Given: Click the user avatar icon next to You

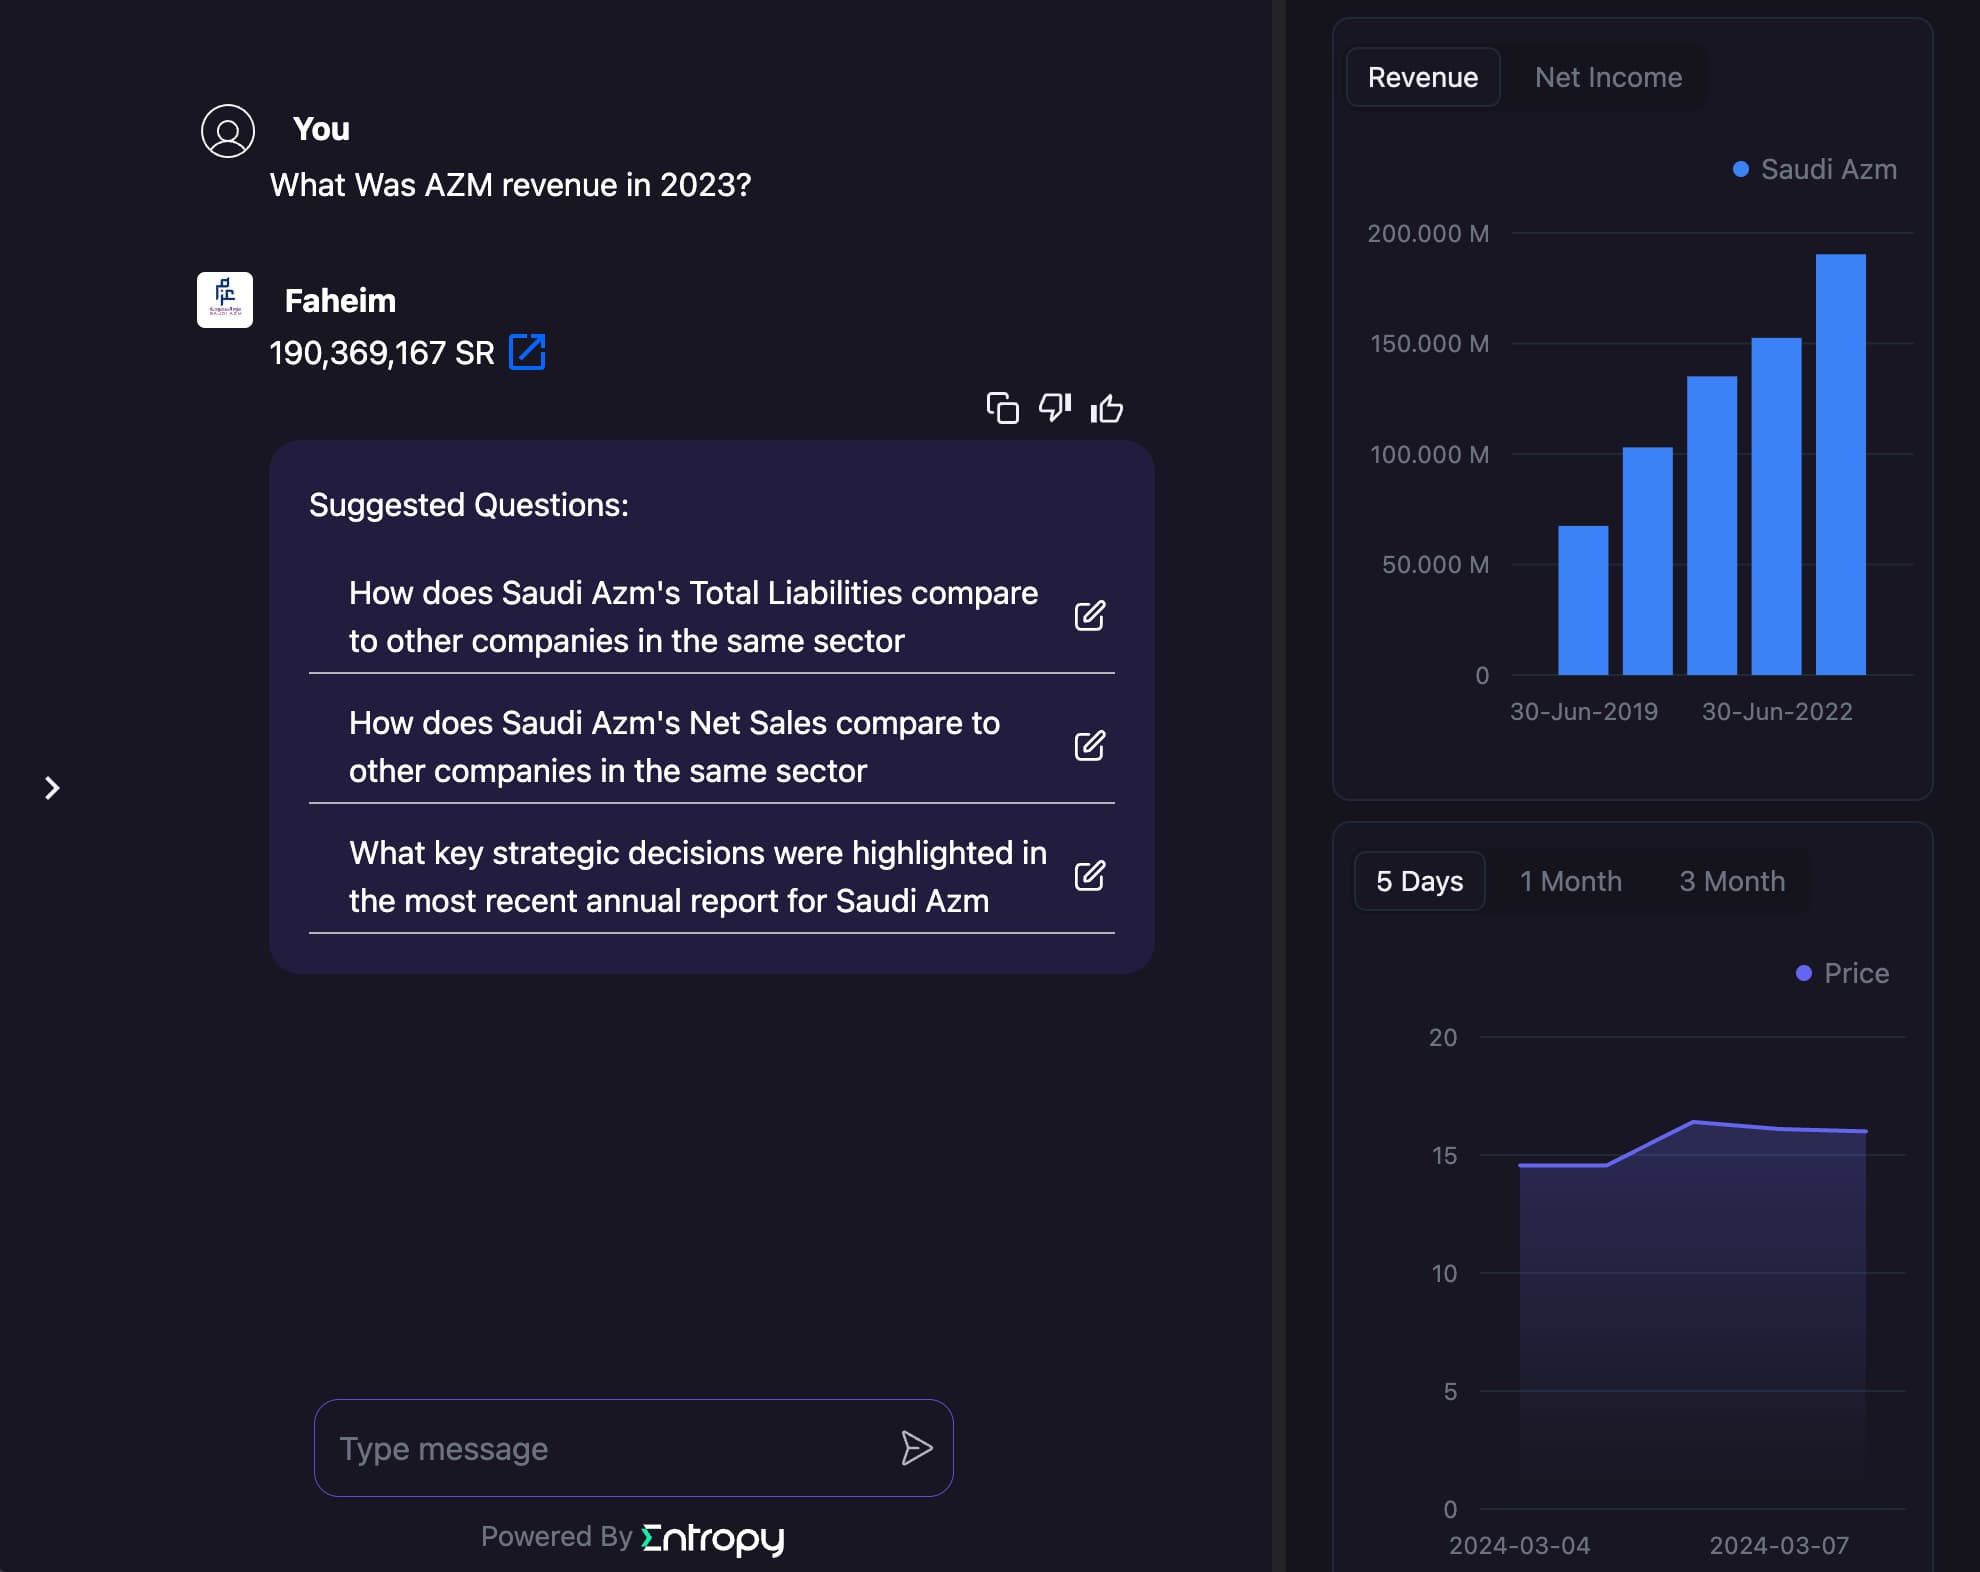Looking at the screenshot, I should point(228,131).
